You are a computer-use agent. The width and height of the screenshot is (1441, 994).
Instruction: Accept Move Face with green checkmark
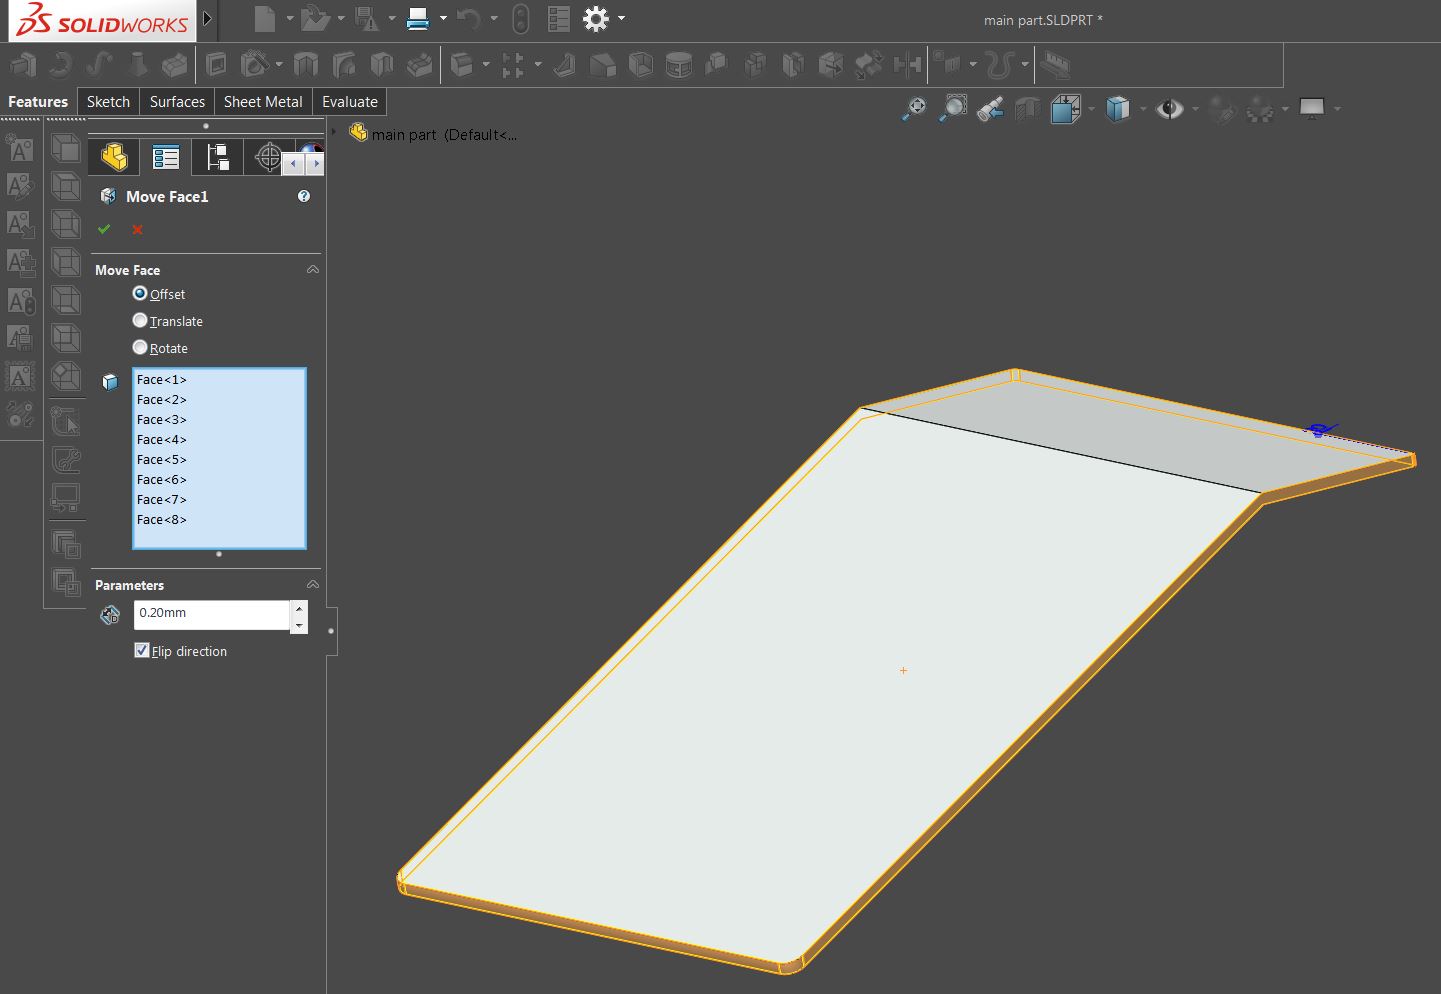(104, 229)
